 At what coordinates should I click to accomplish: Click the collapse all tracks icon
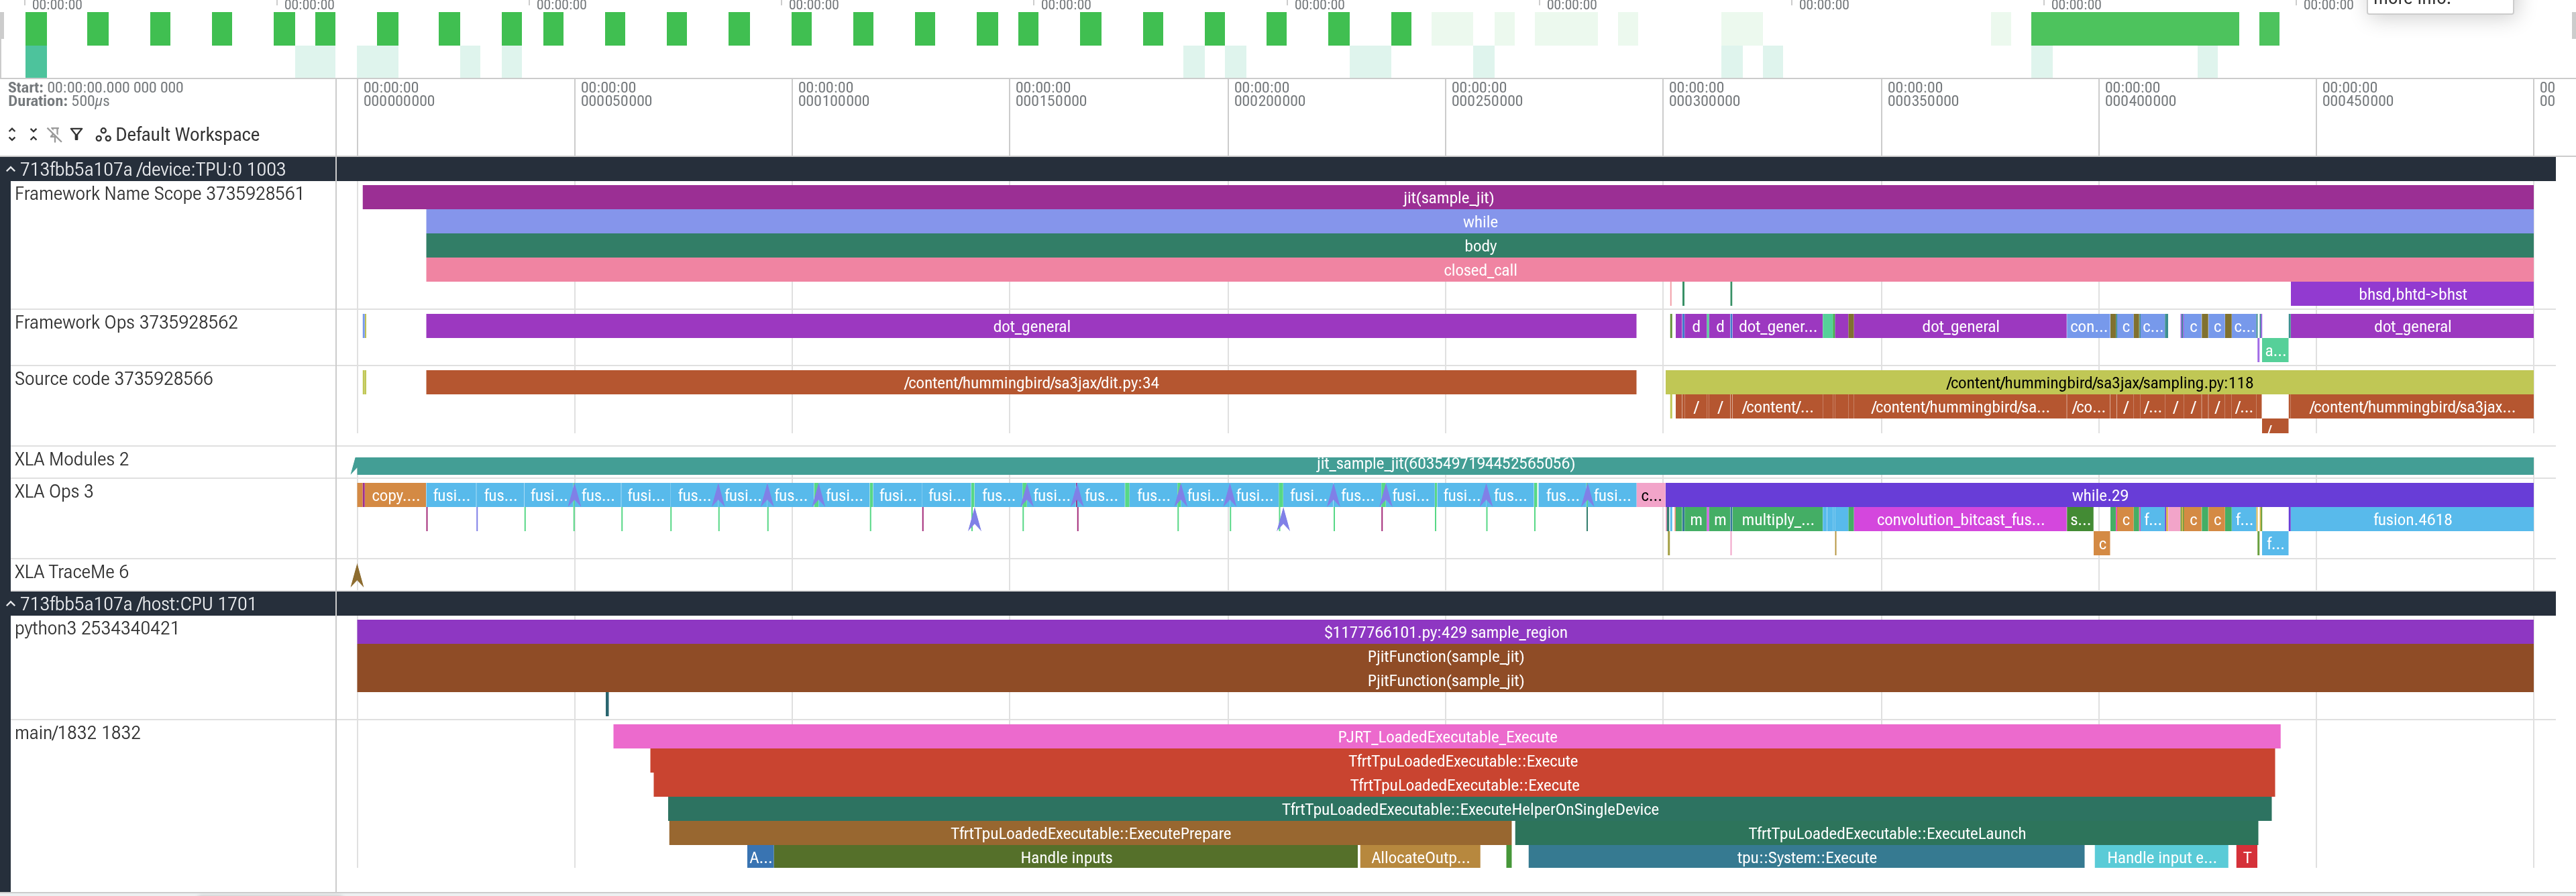(x=33, y=134)
